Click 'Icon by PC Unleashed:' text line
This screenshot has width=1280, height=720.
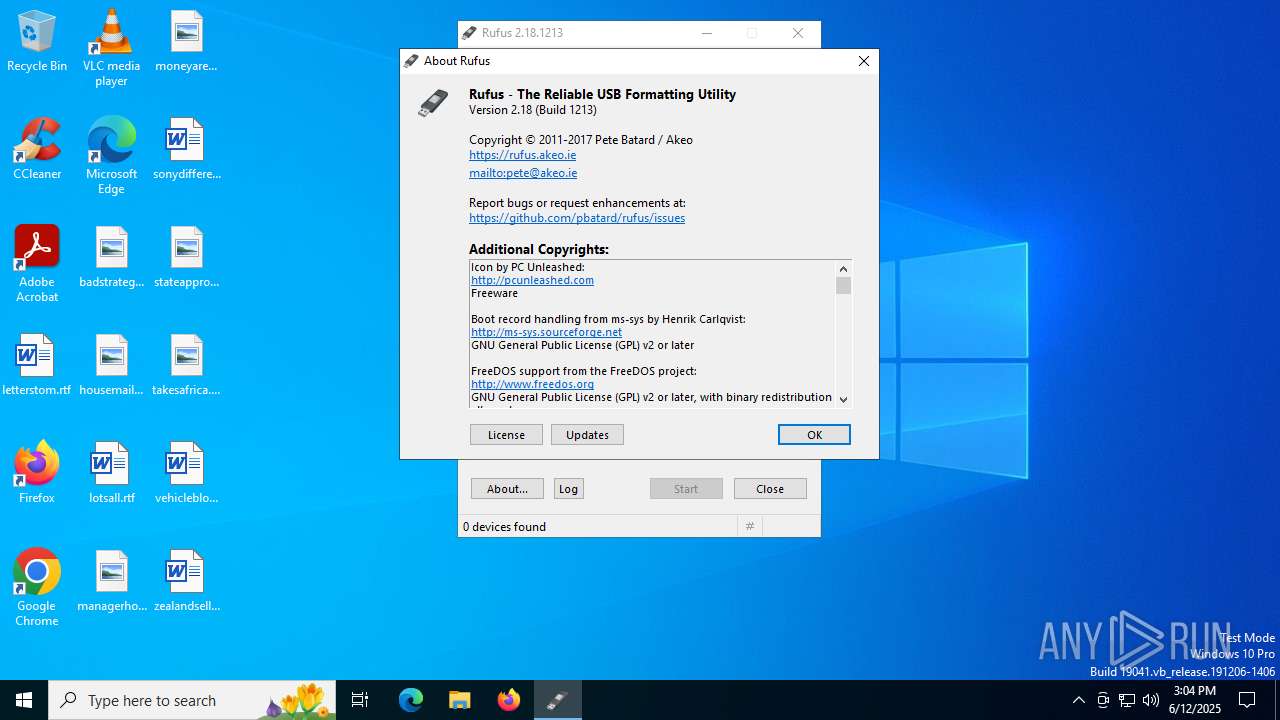528,267
